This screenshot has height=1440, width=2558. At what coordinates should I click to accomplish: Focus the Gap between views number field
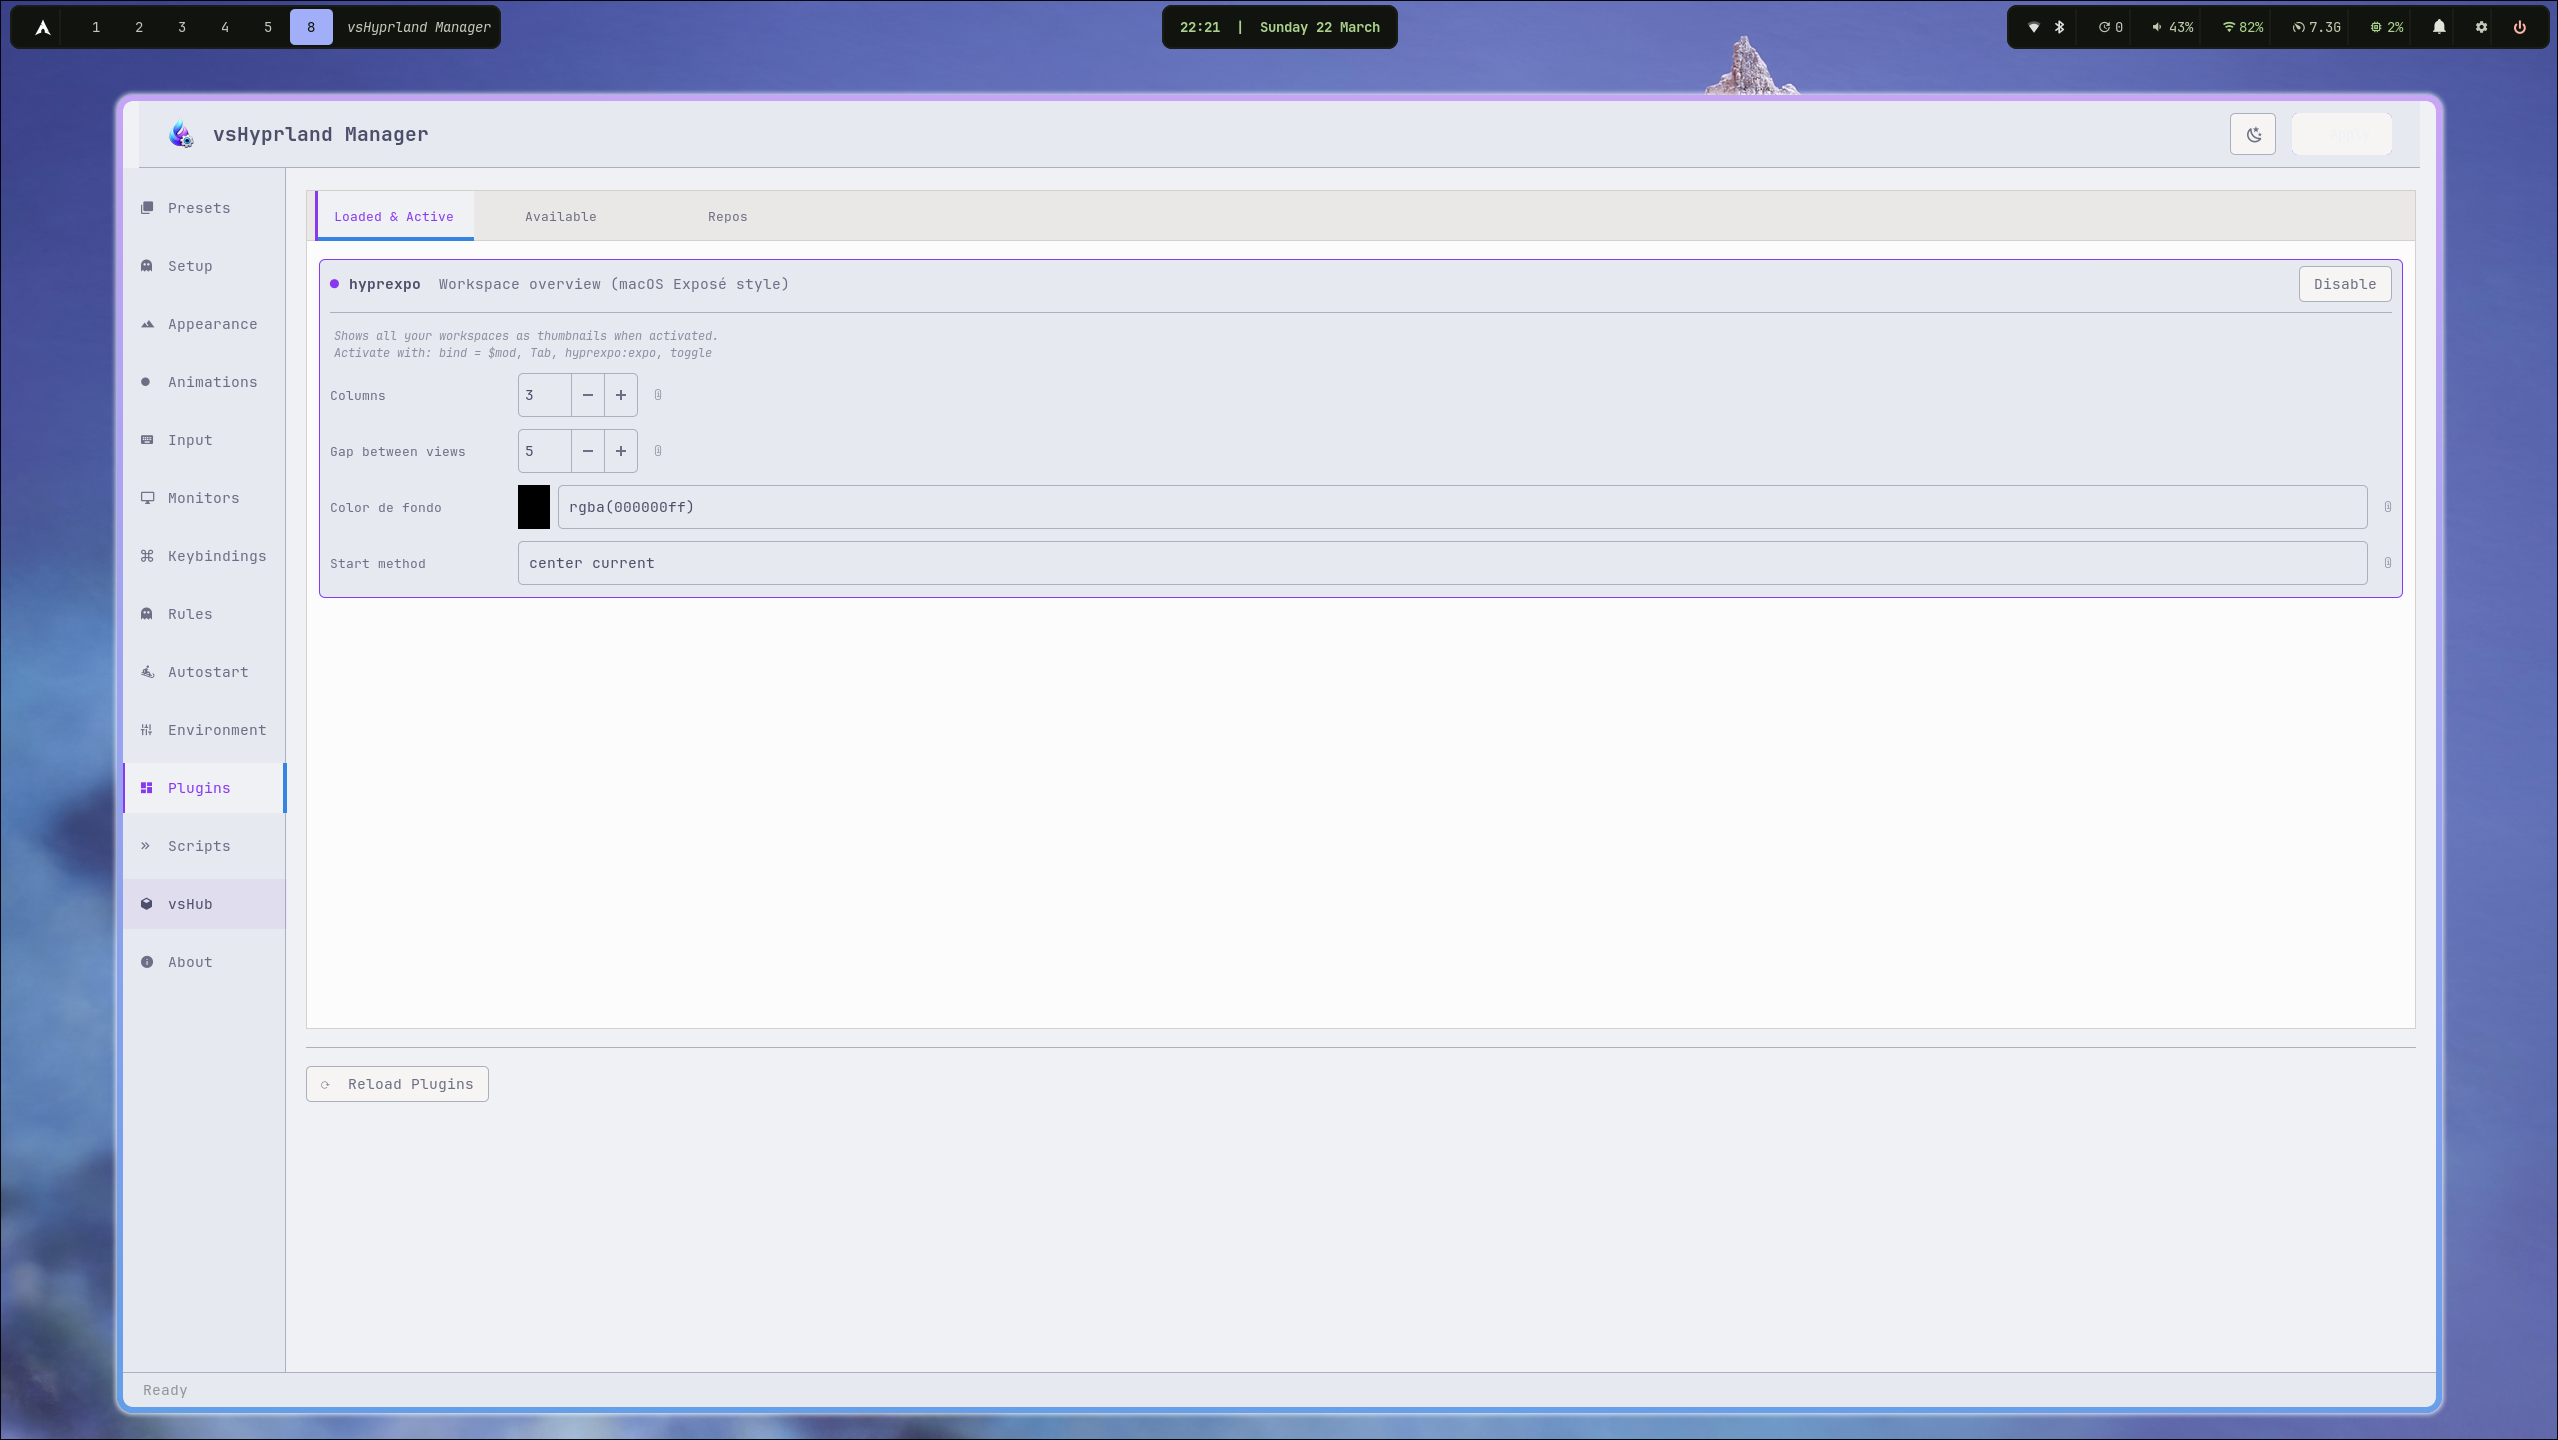coord(545,451)
